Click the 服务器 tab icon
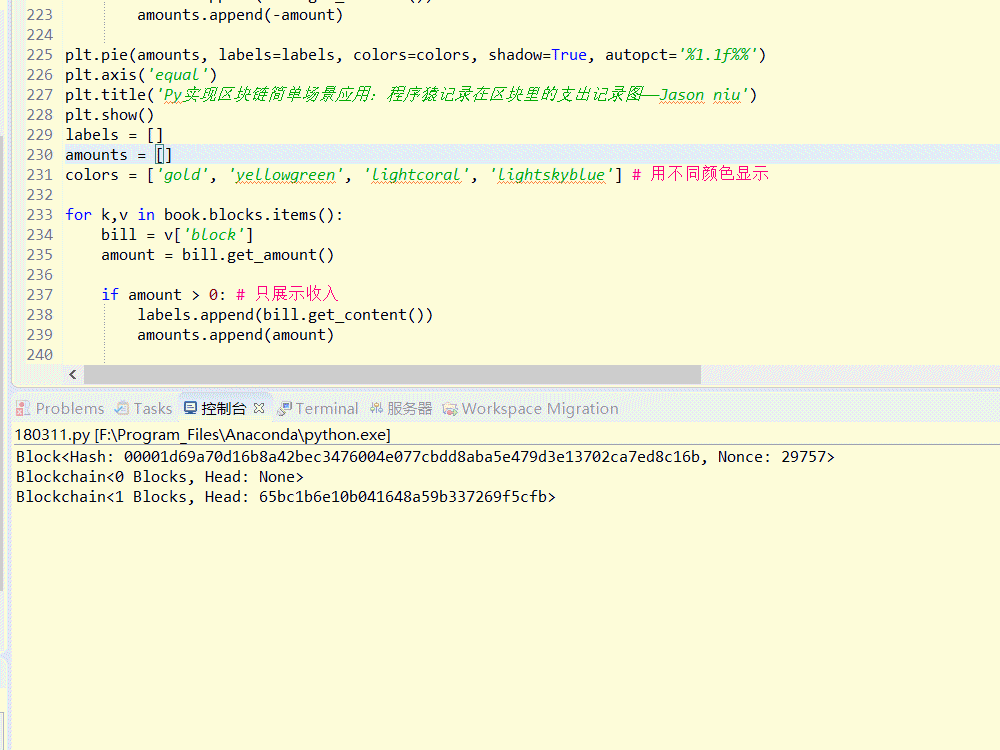1000x750 pixels. (376, 409)
